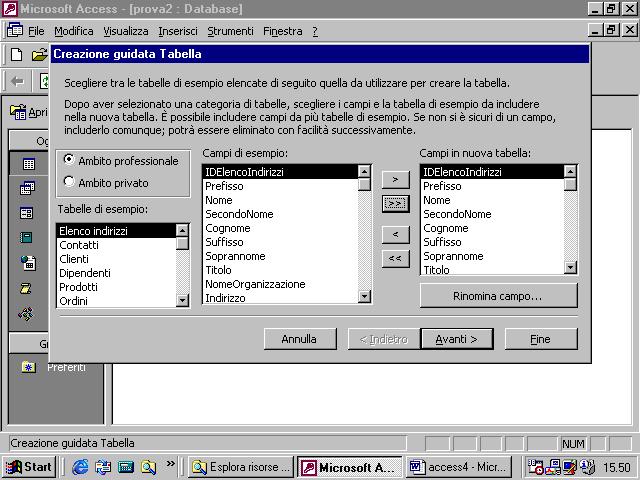Select the Ambito privato radio button
This screenshot has width=640, height=480.
[x=69, y=181]
